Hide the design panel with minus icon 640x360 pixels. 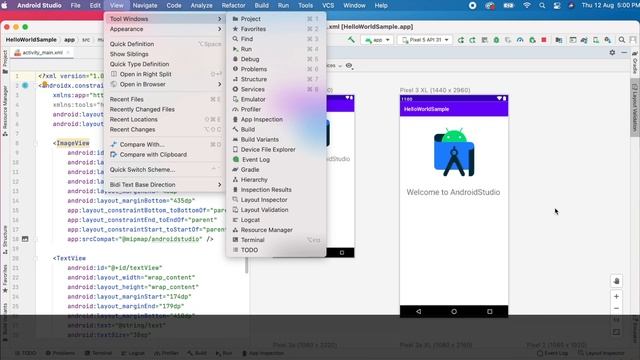[624, 53]
